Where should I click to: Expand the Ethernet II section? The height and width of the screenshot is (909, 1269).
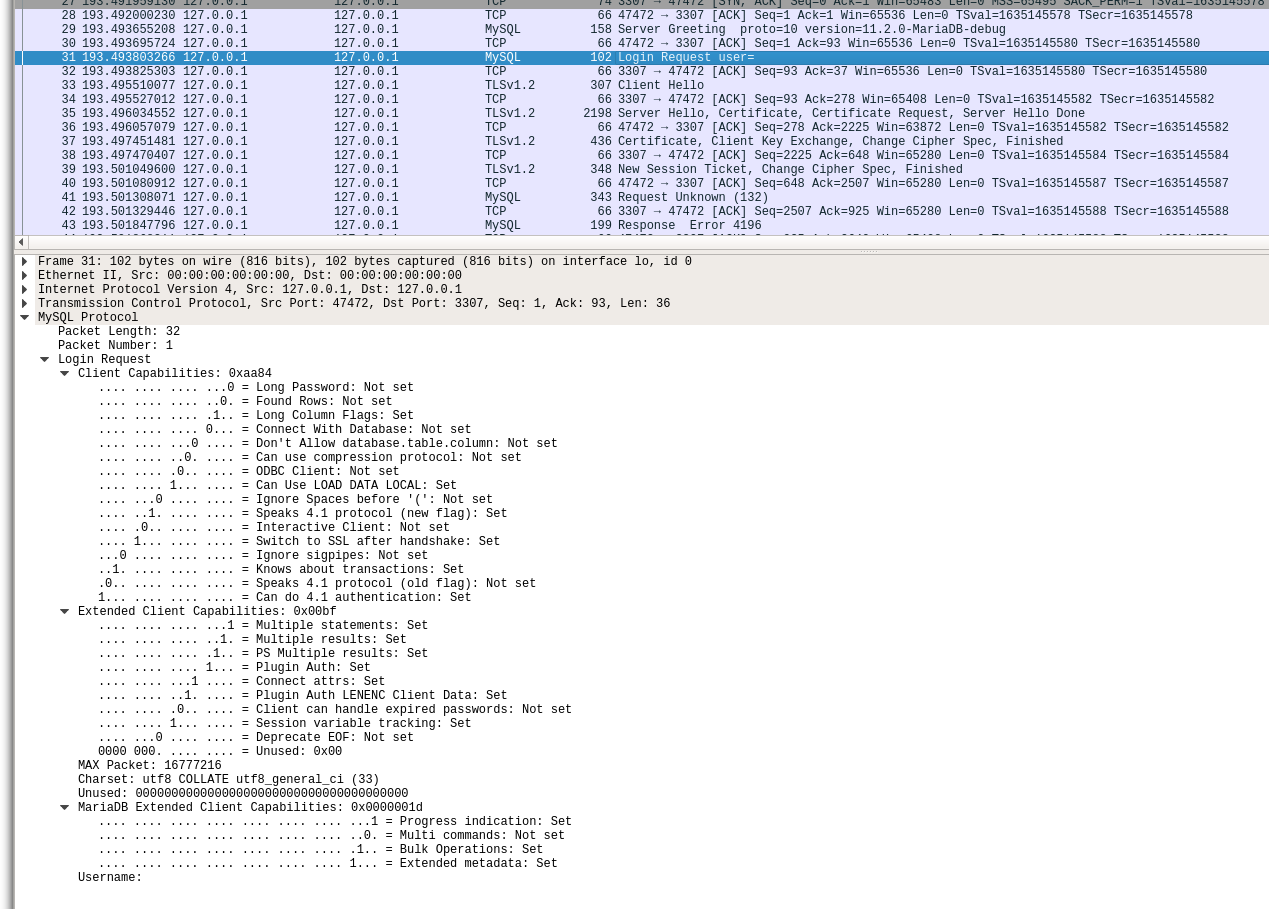(x=24, y=276)
